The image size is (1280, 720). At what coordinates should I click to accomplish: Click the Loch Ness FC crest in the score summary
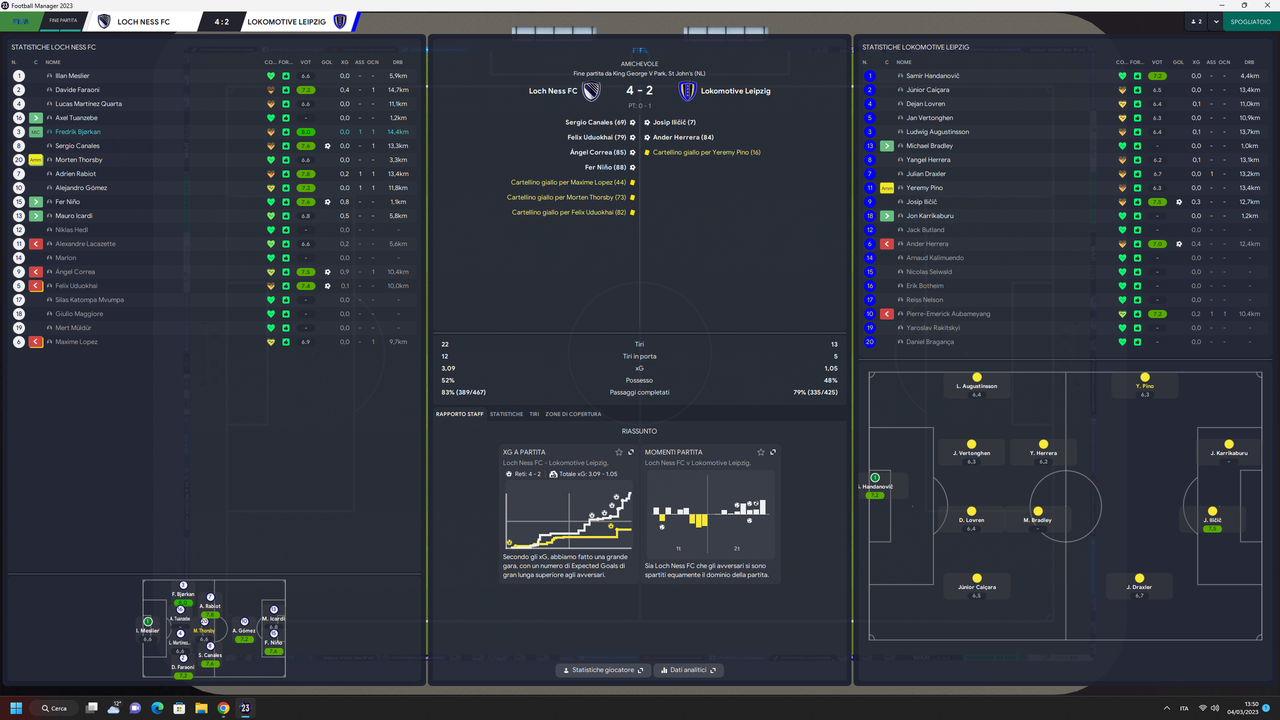[x=592, y=91]
